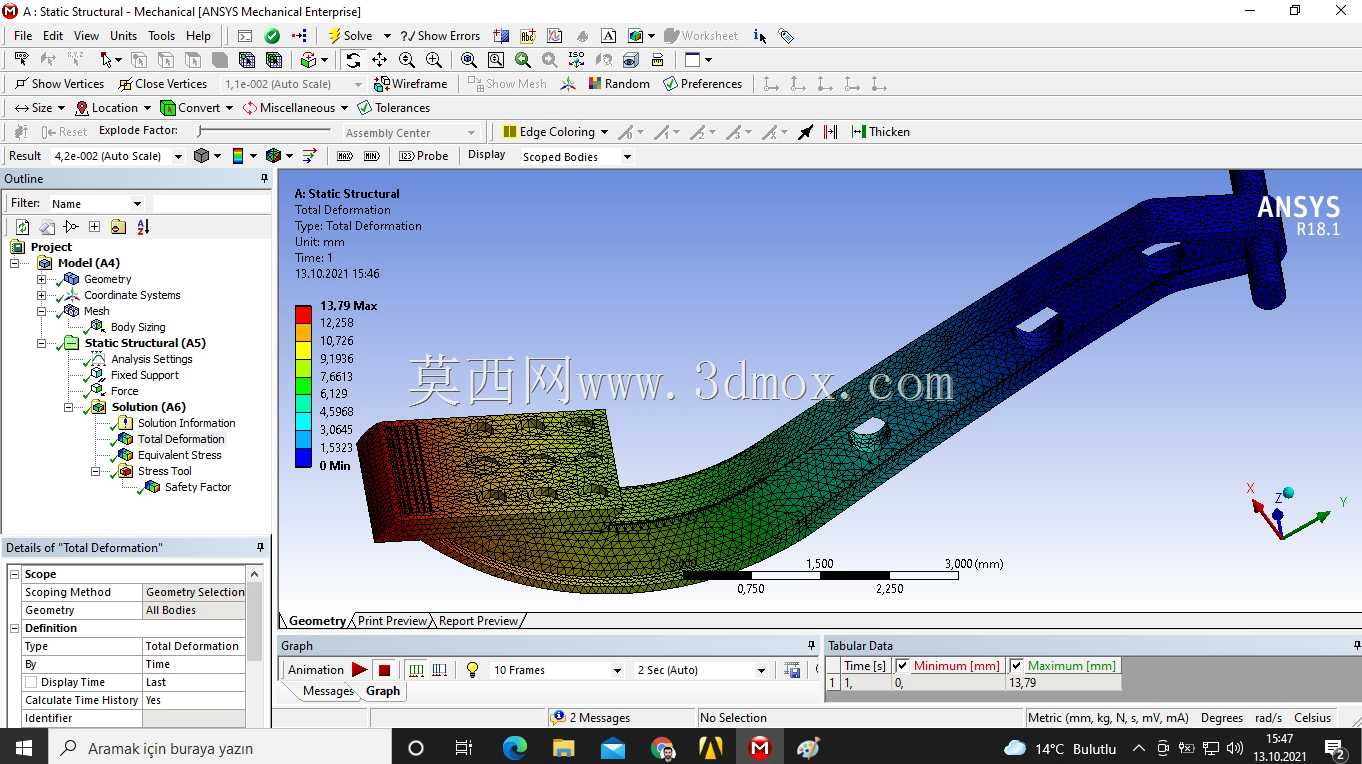The height and width of the screenshot is (764, 1362).
Task: Open Preferences for annotations
Action: click(x=702, y=84)
